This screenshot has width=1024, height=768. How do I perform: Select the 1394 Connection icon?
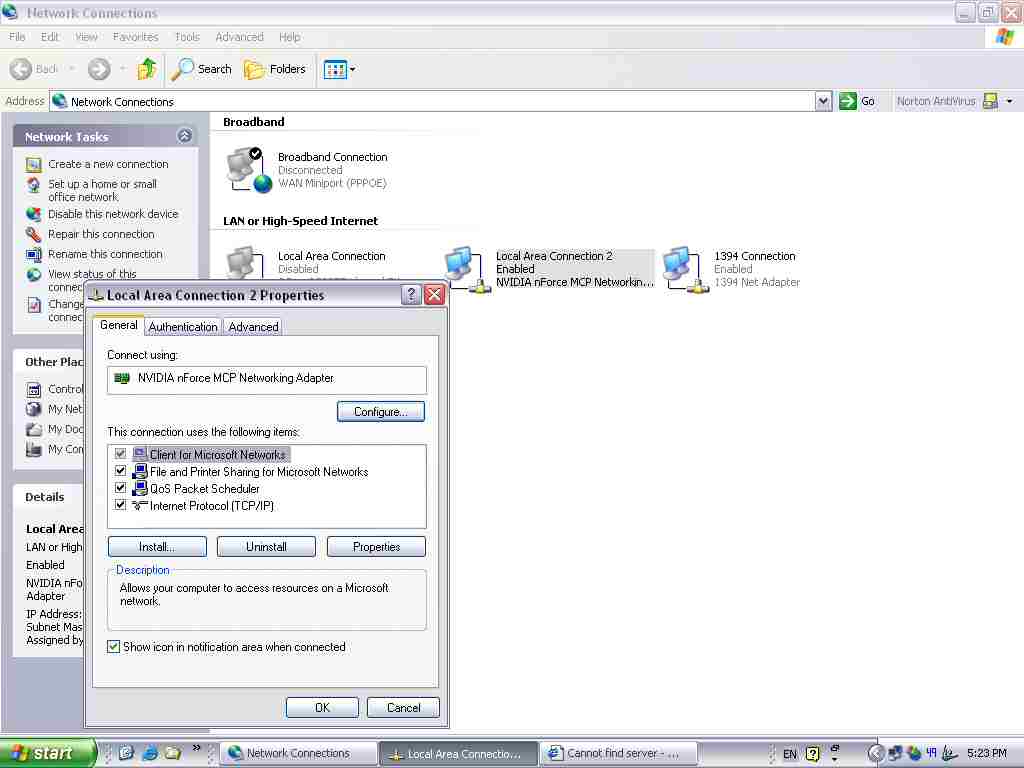click(x=686, y=270)
